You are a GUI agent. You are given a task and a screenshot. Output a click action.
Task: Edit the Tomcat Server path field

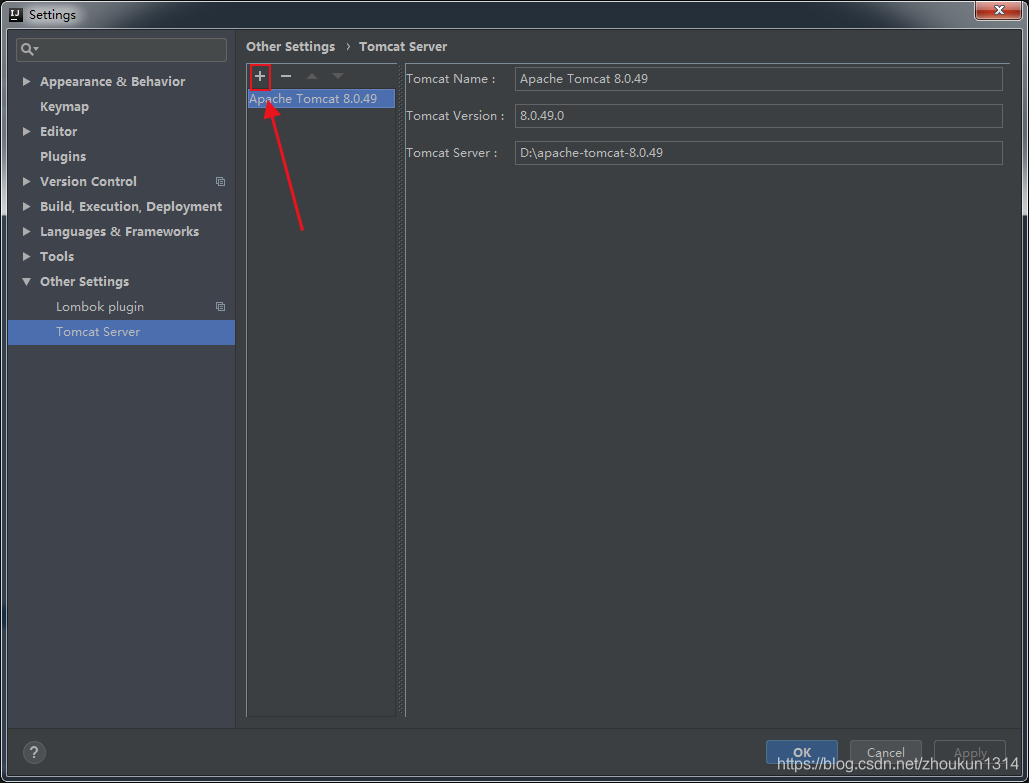759,153
